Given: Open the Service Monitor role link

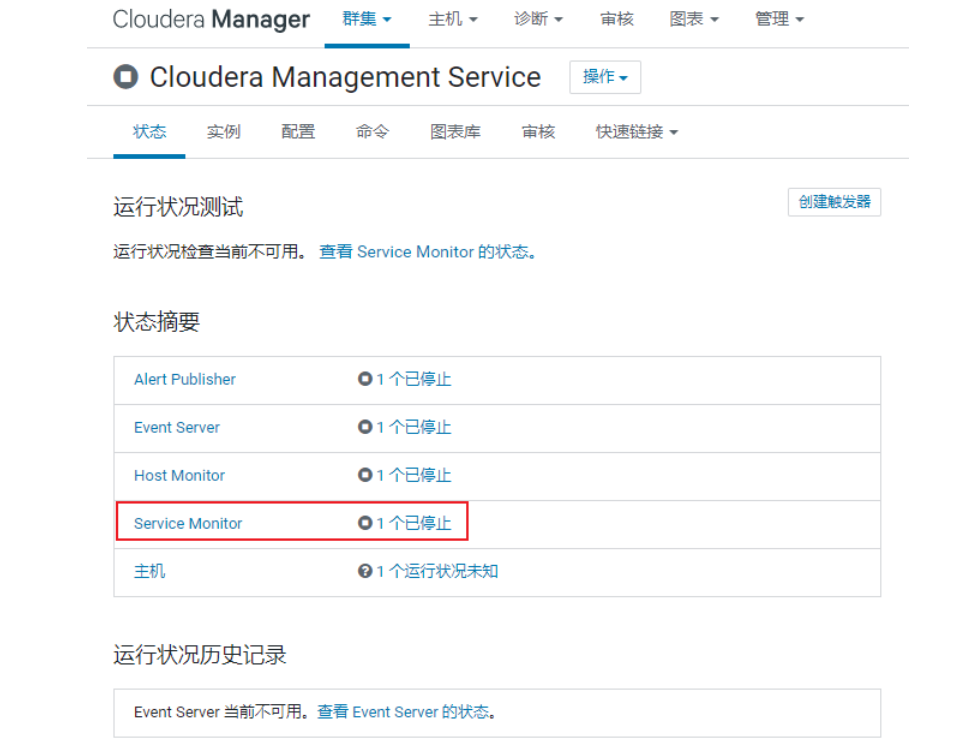Looking at the screenshot, I should 188,523.
